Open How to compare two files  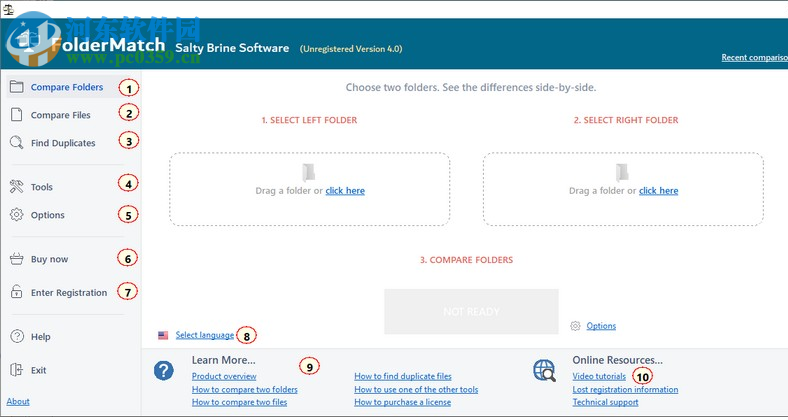coord(240,402)
